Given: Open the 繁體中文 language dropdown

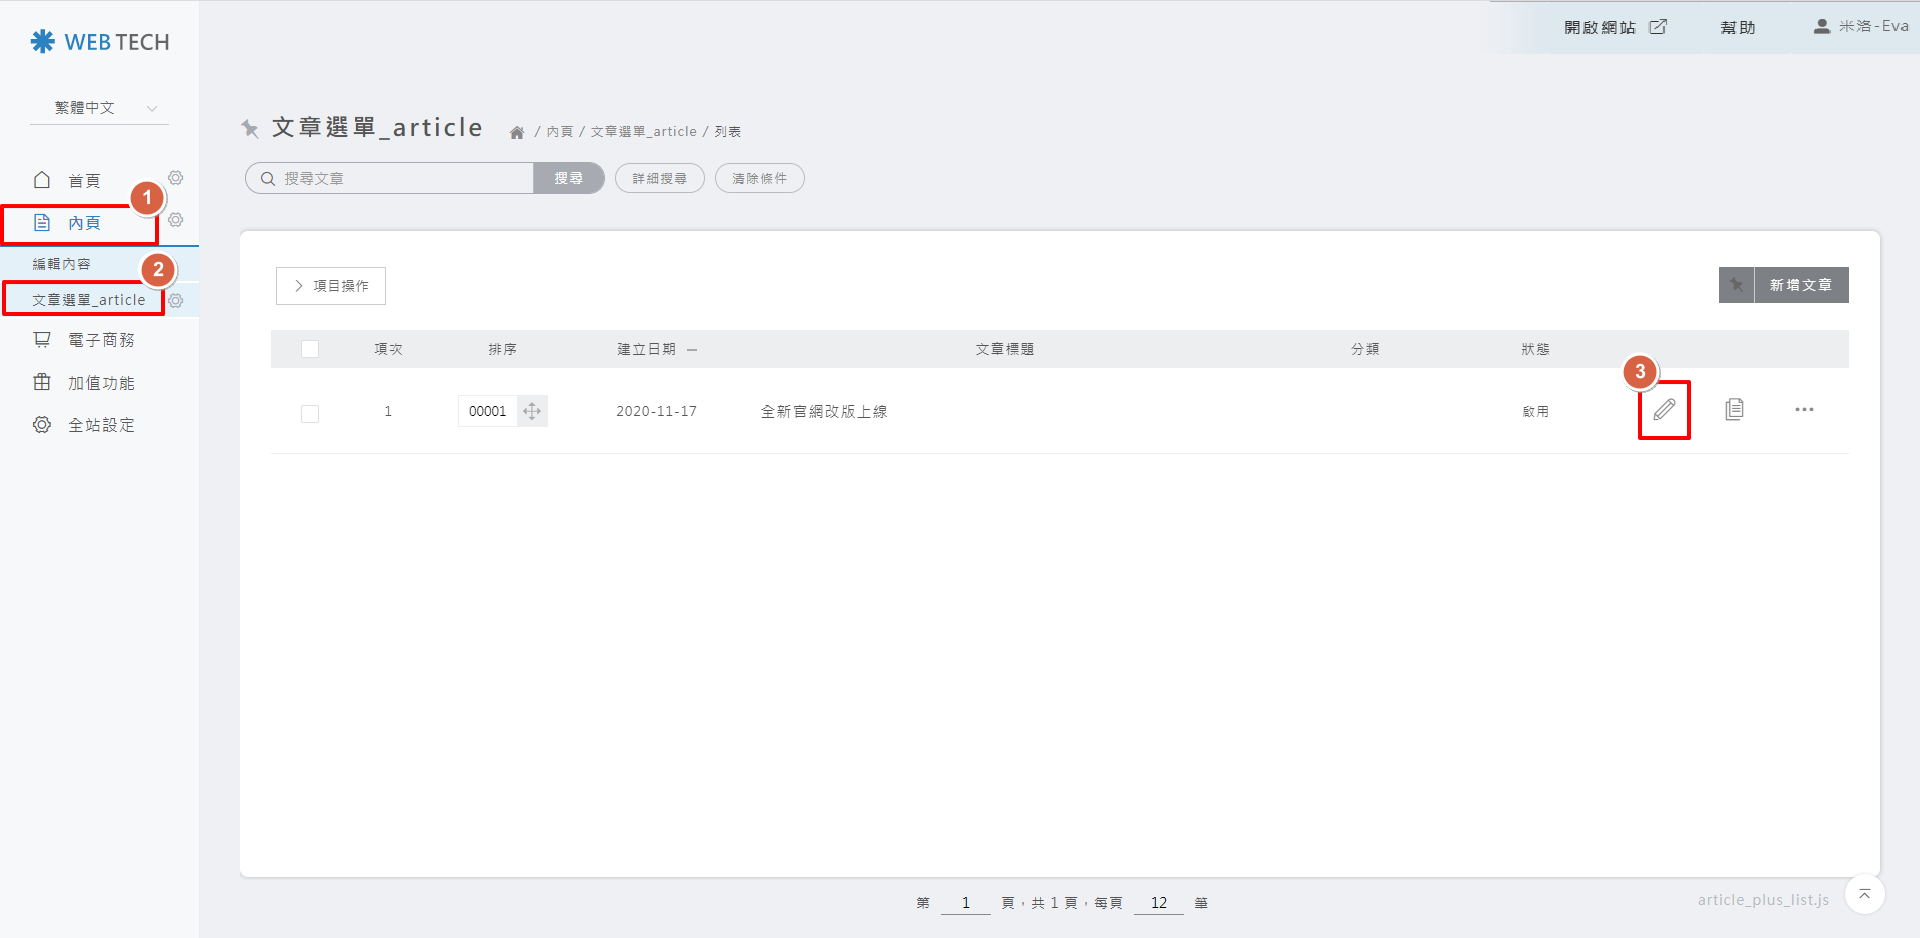Looking at the screenshot, I should [x=100, y=108].
